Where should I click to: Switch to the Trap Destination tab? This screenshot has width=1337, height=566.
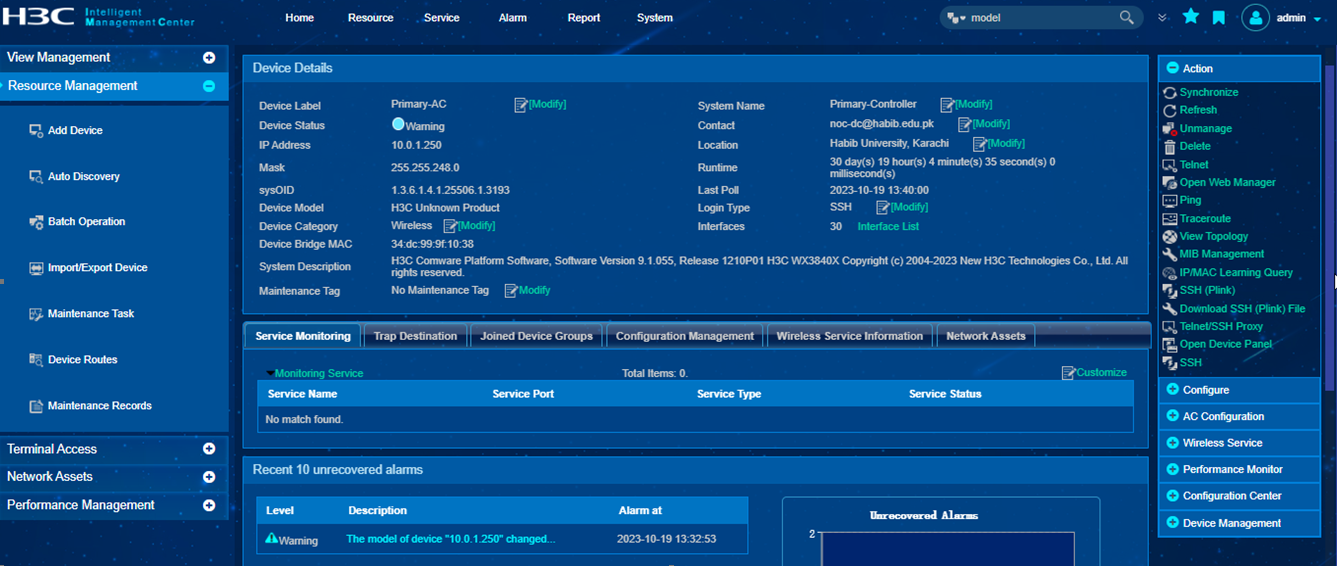(x=415, y=336)
